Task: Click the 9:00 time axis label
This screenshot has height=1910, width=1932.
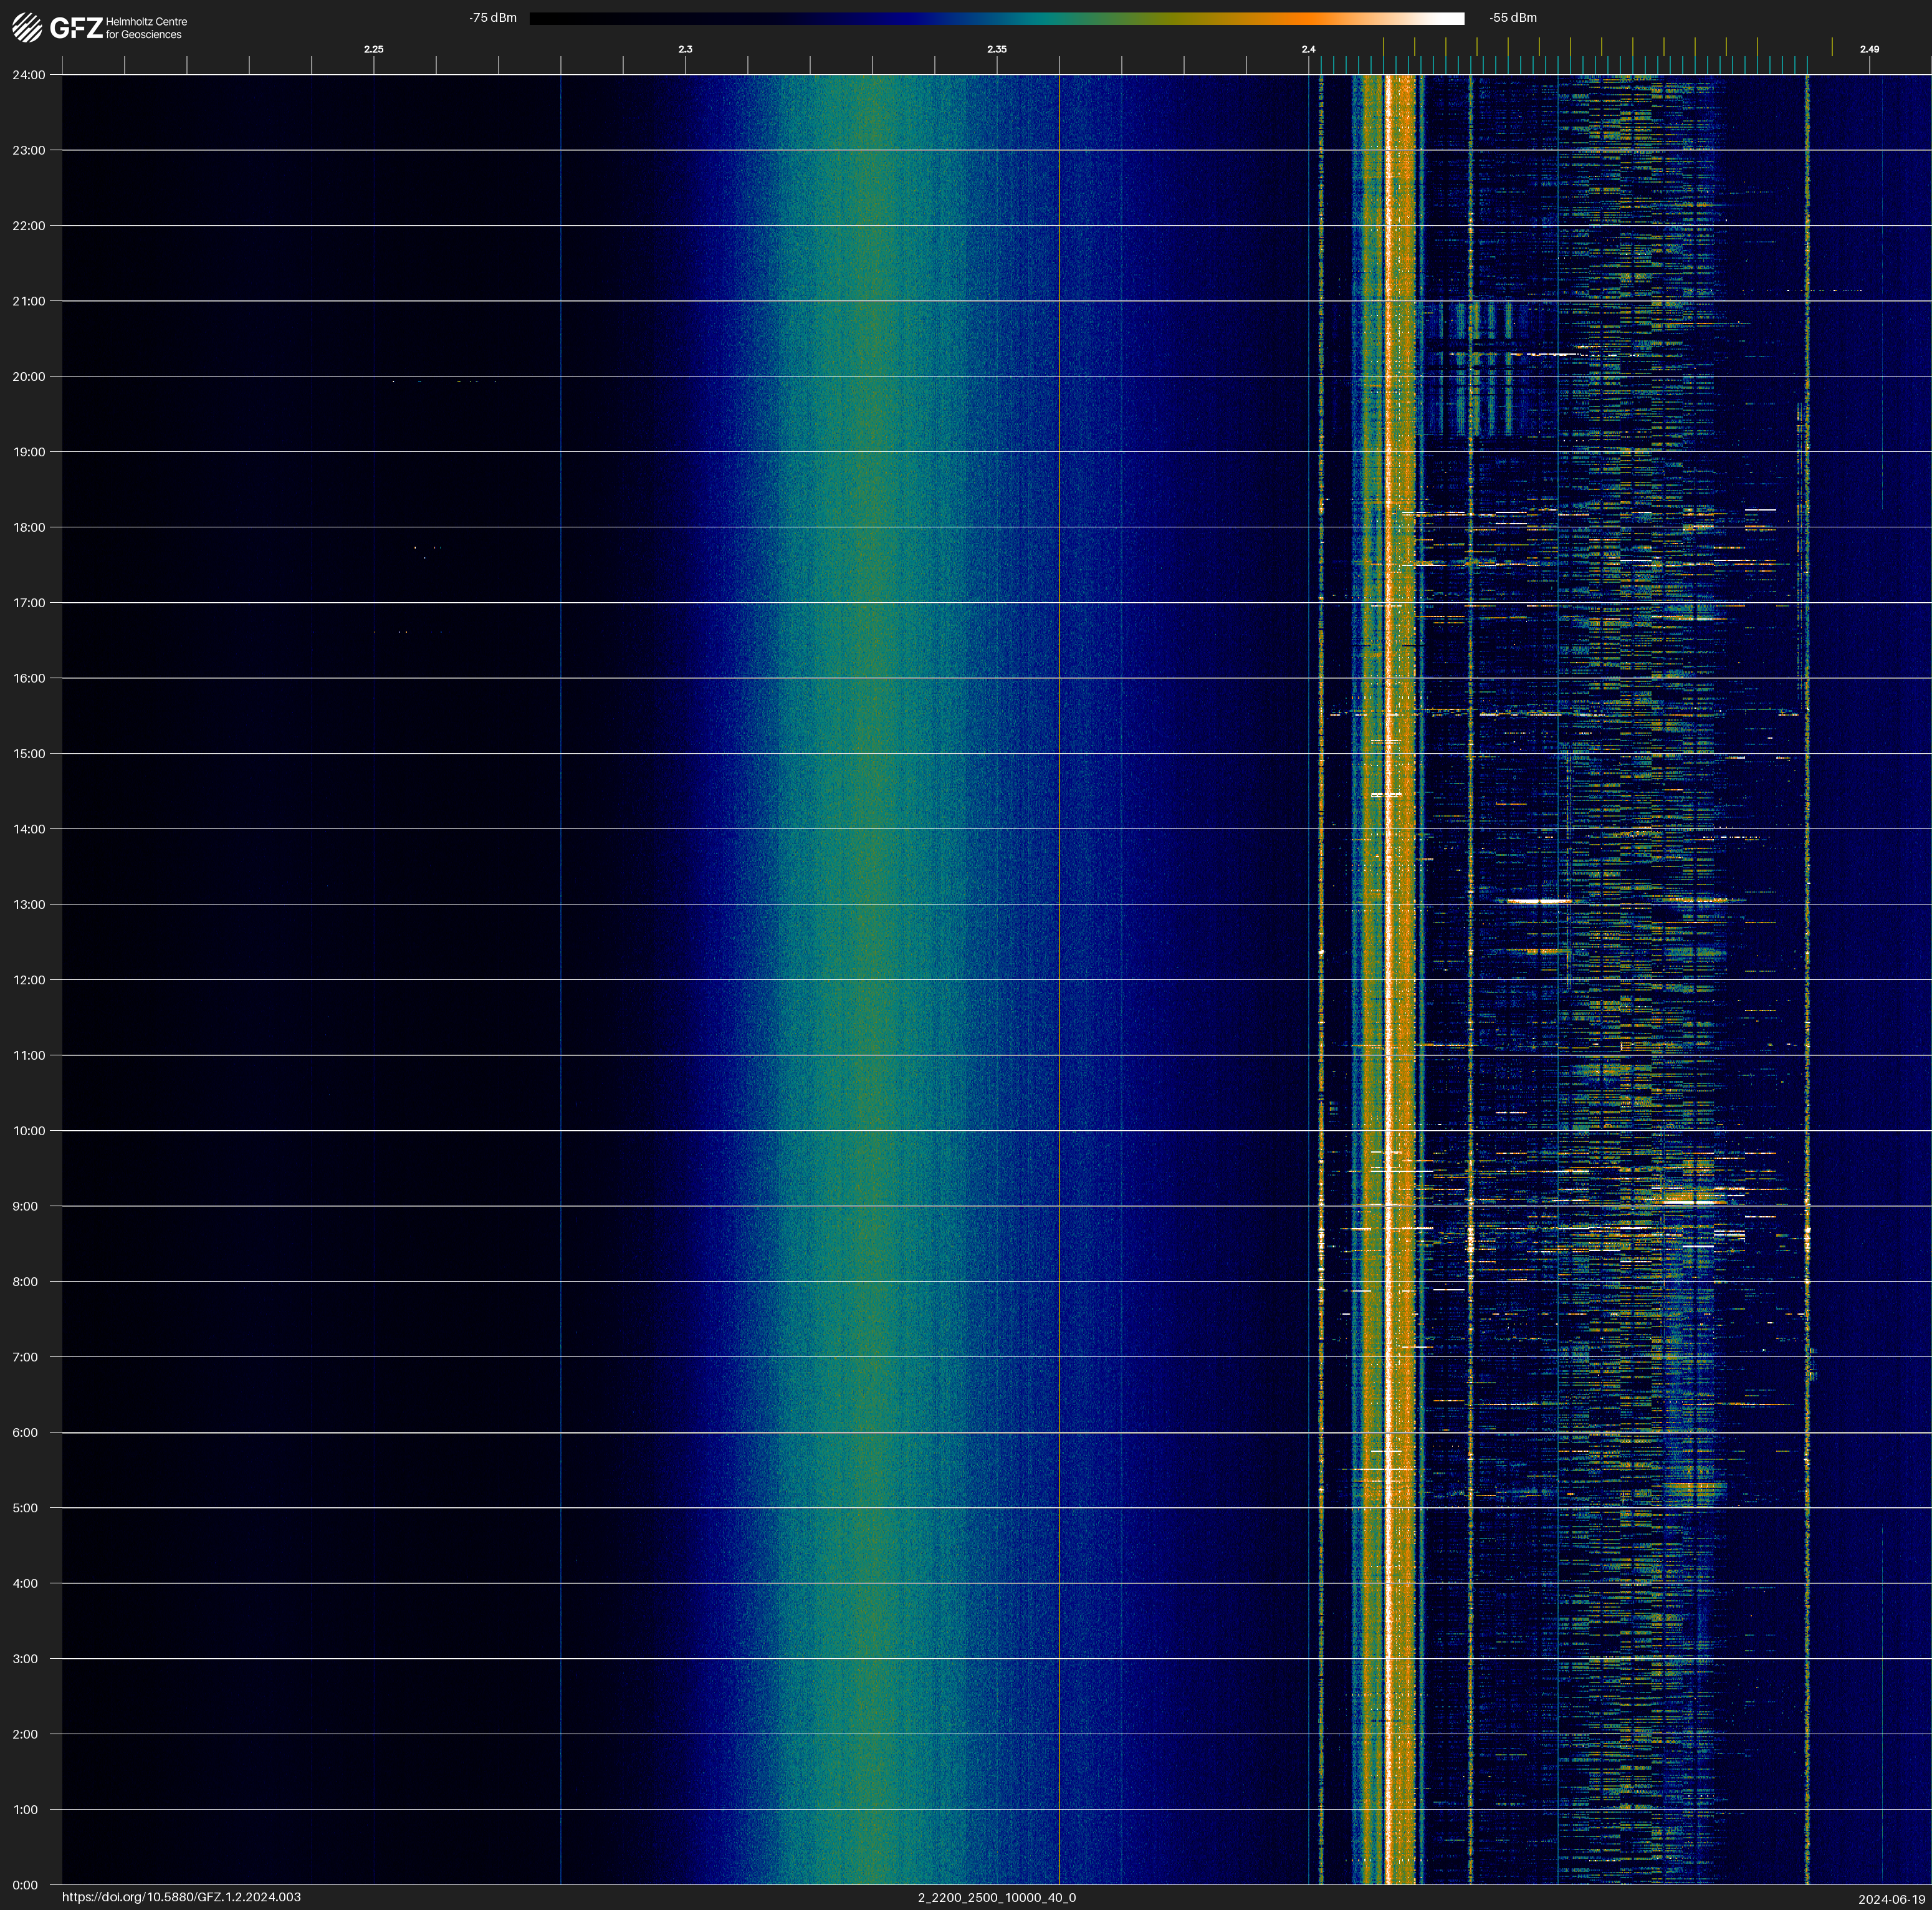Action: tap(26, 1206)
